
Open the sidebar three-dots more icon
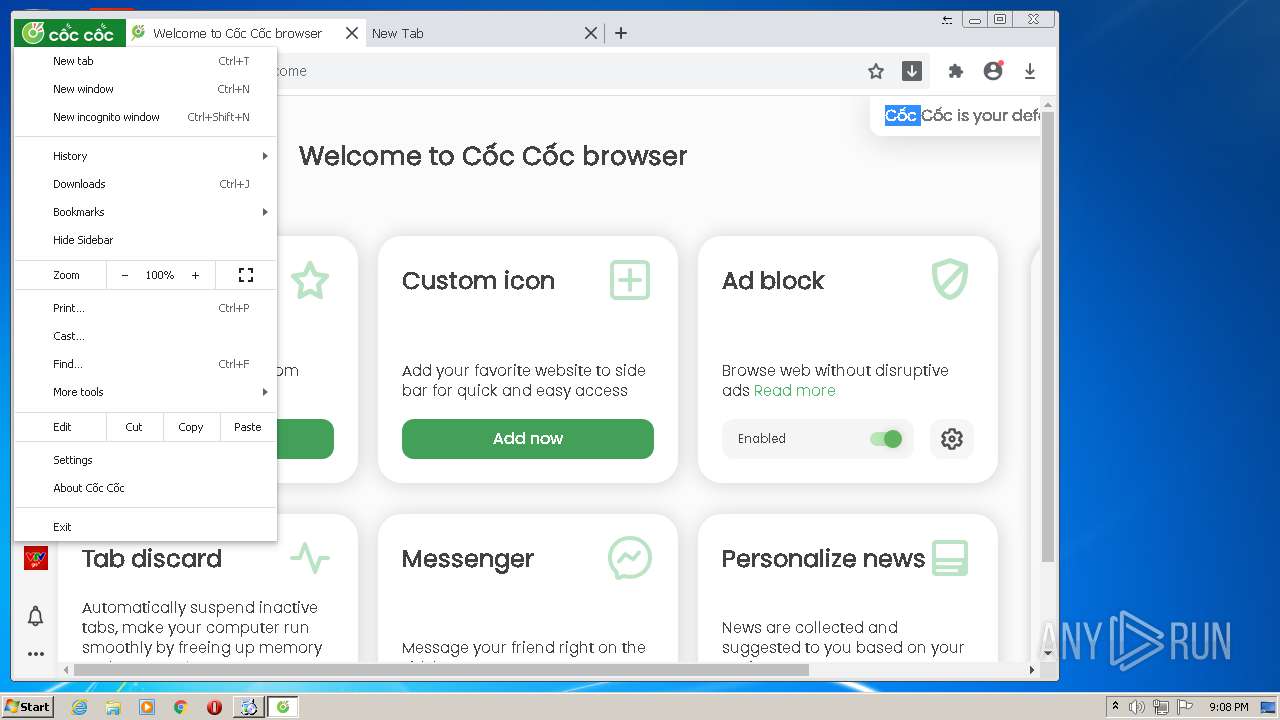click(x=36, y=654)
